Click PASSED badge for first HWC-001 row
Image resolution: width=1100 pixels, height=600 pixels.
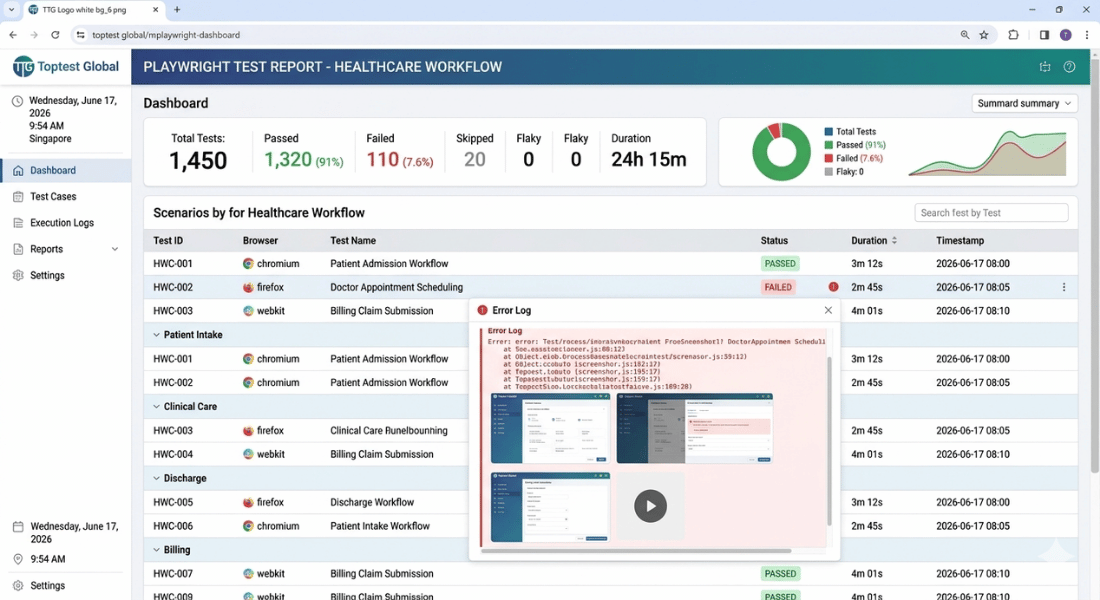tap(780, 264)
